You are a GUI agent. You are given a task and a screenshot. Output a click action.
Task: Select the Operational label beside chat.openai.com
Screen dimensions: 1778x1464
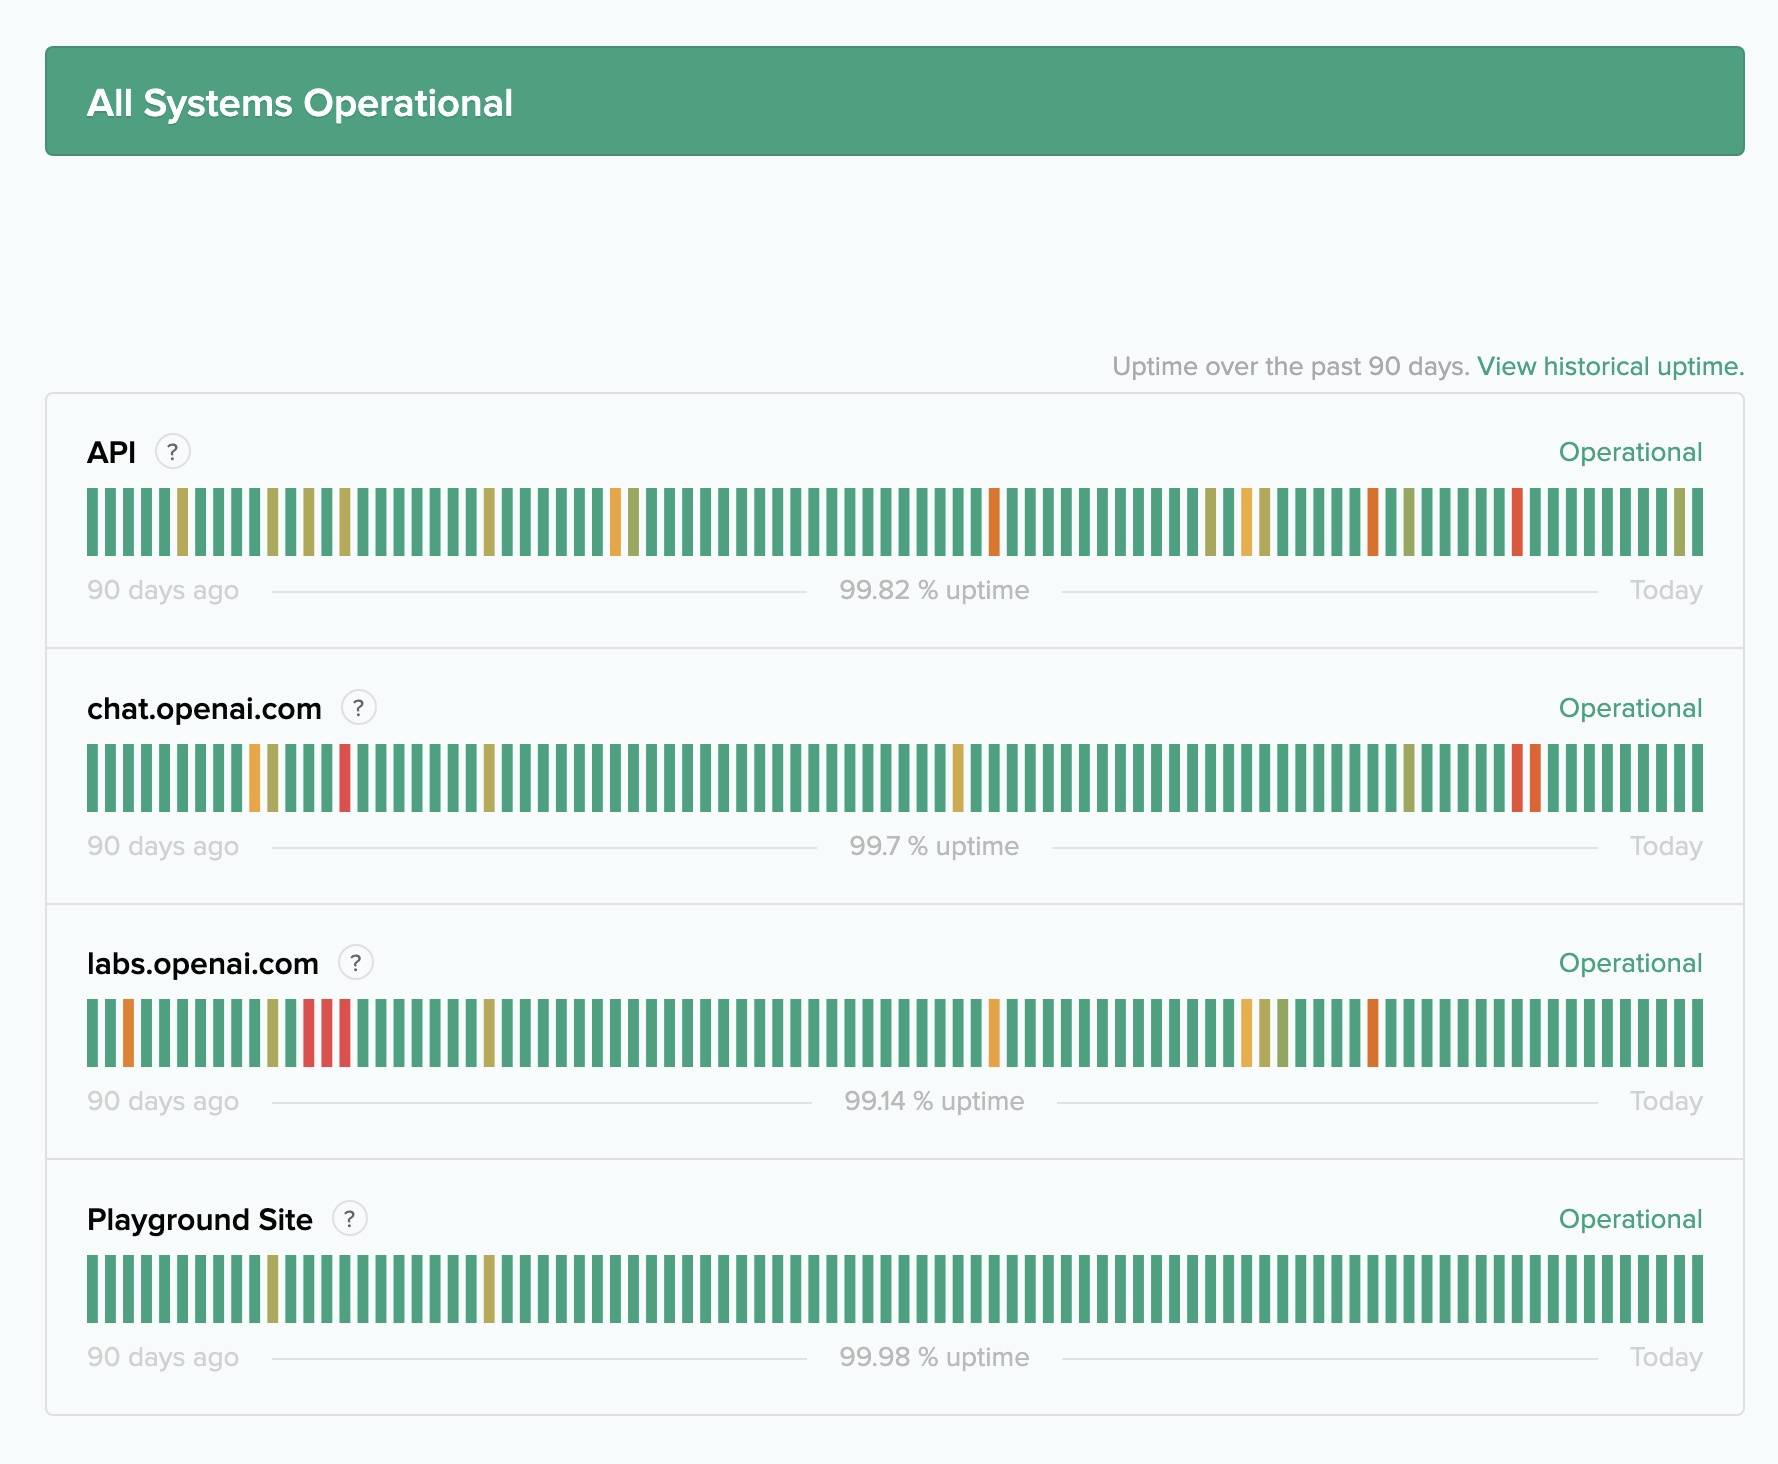click(x=1630, y=707)
